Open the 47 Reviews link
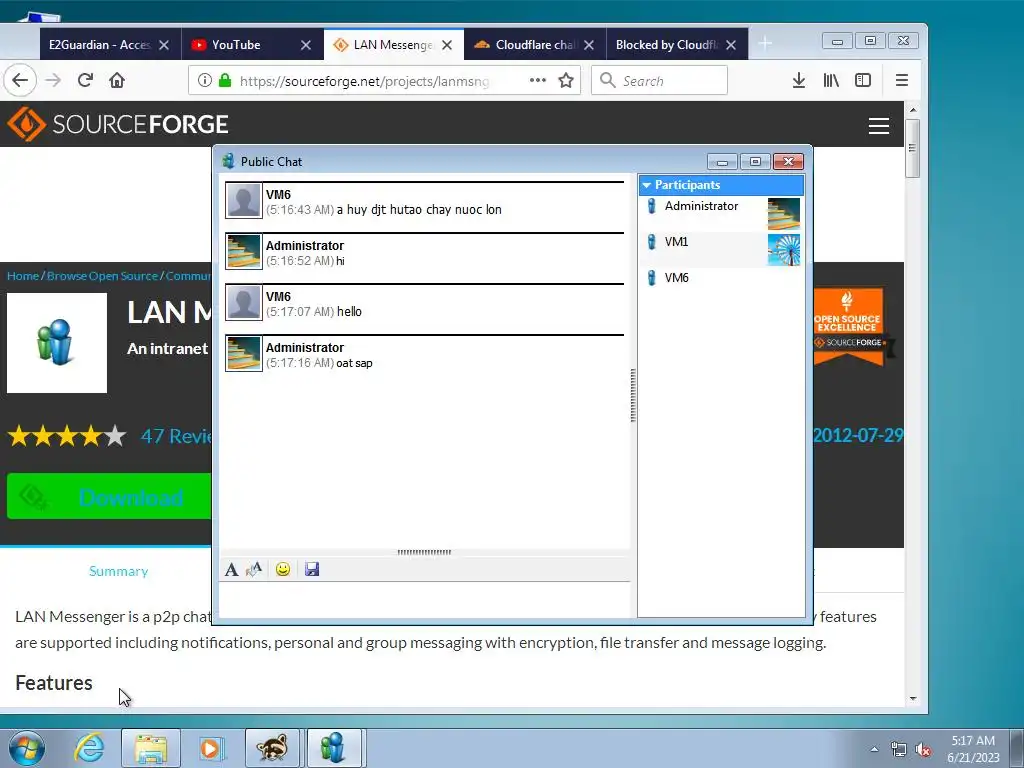1024x768 pixels. tap(176, 436)
